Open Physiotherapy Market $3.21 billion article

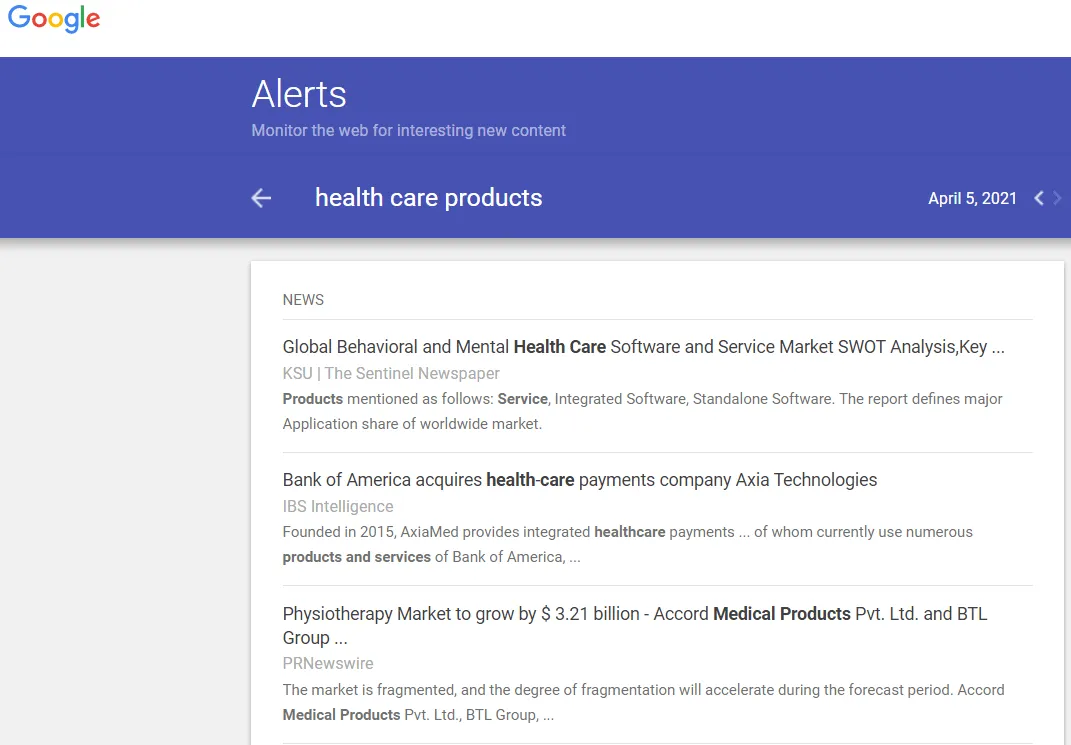634,625
